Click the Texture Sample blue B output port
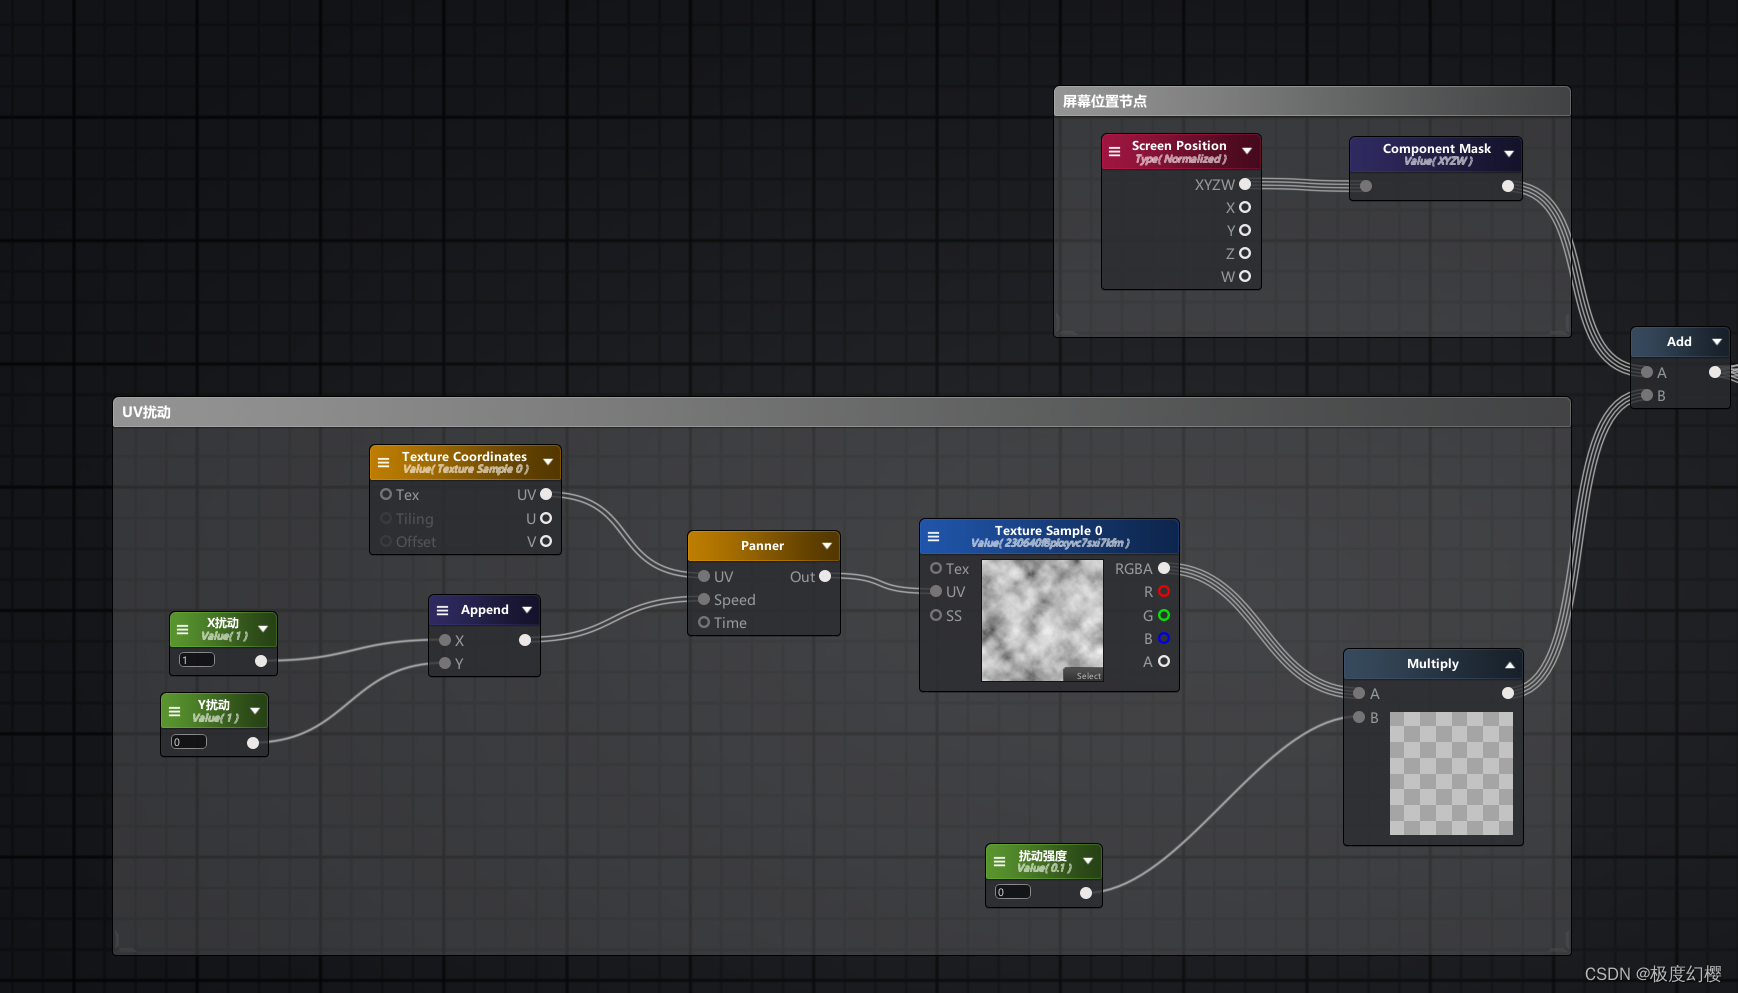This screenshot has height=993, width=1738. [x=1164, y=638]
